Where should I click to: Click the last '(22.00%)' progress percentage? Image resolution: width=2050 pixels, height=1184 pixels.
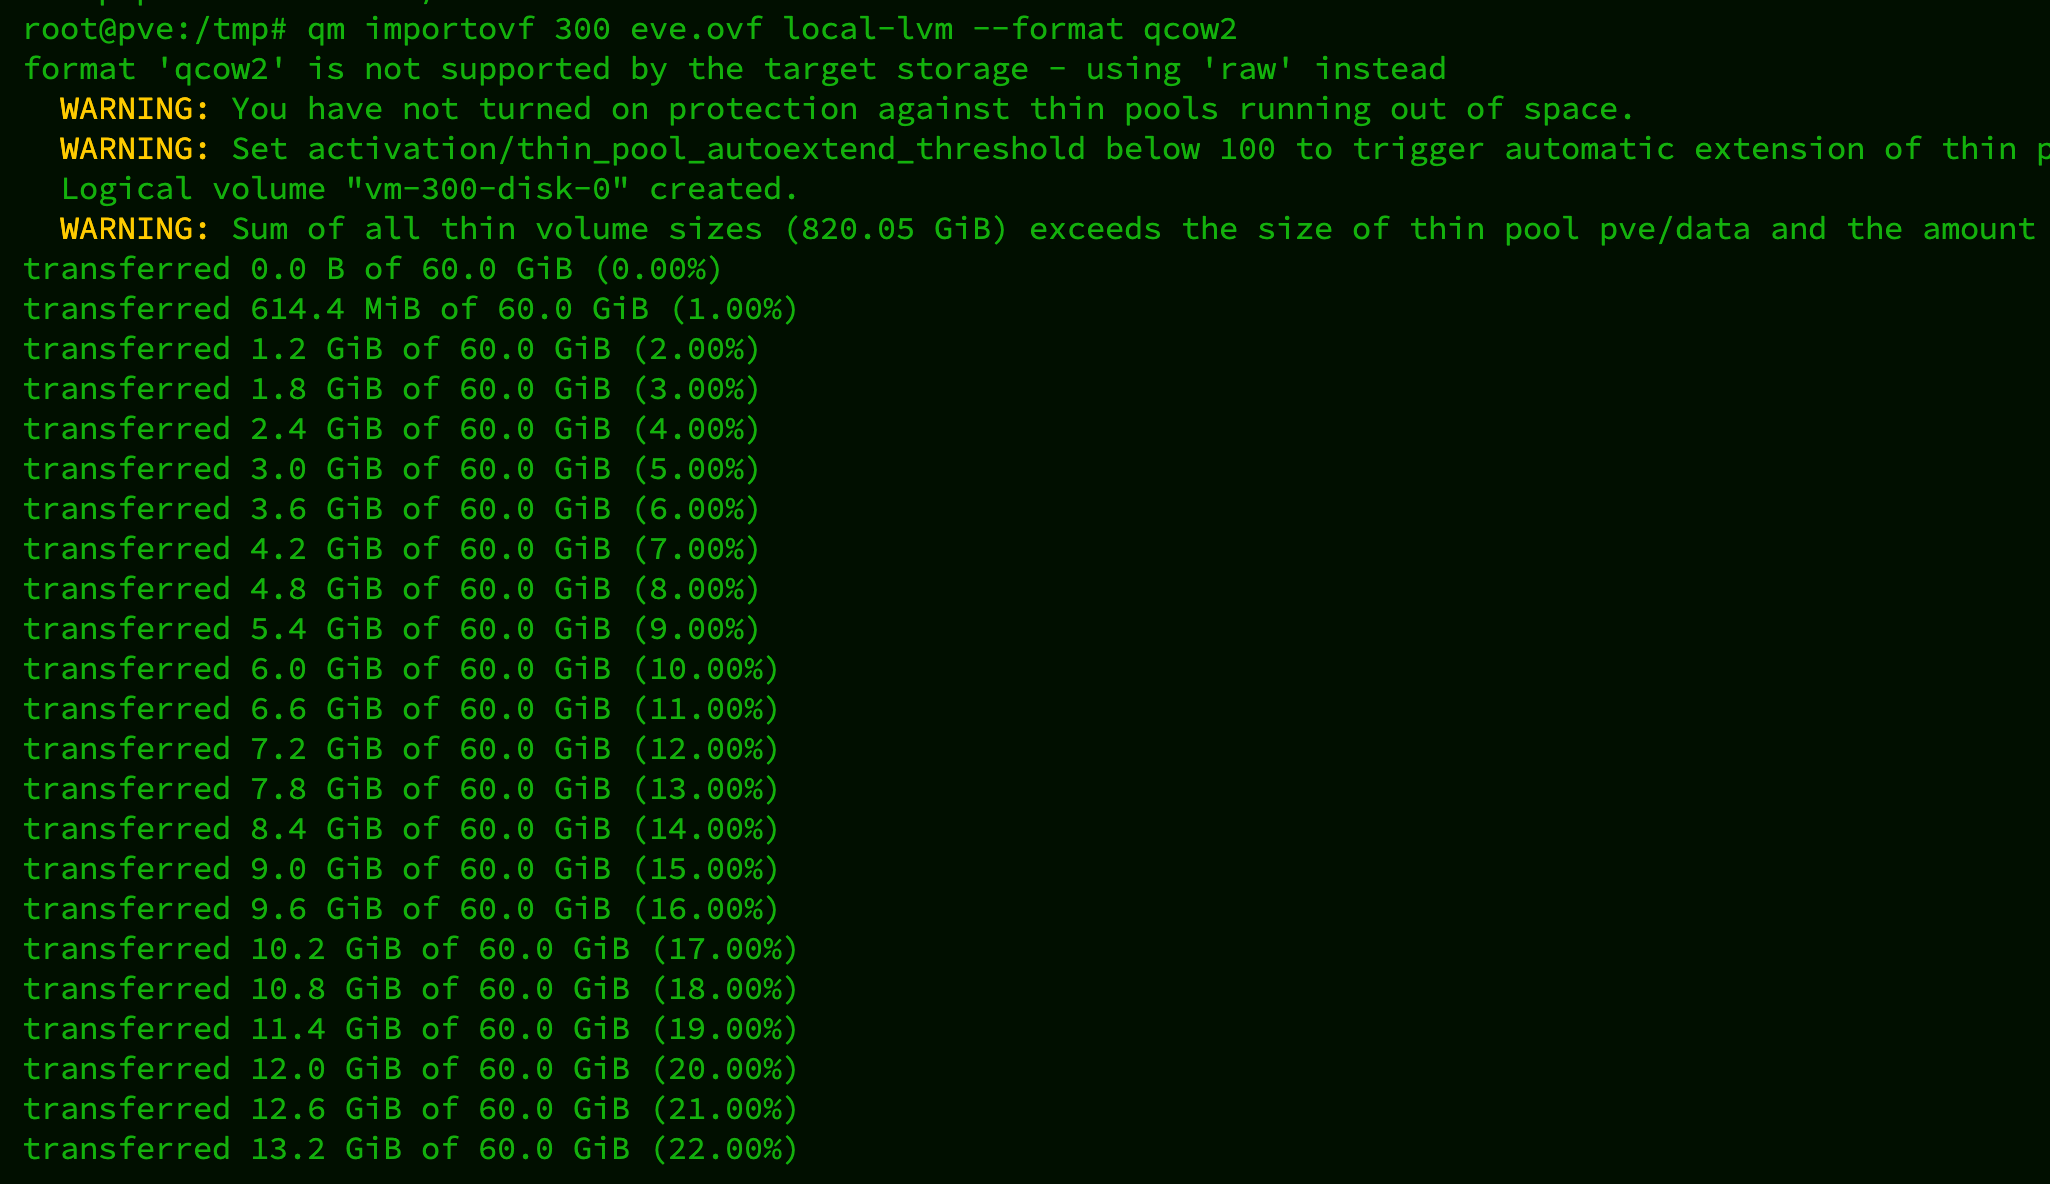coord(724,1149)
